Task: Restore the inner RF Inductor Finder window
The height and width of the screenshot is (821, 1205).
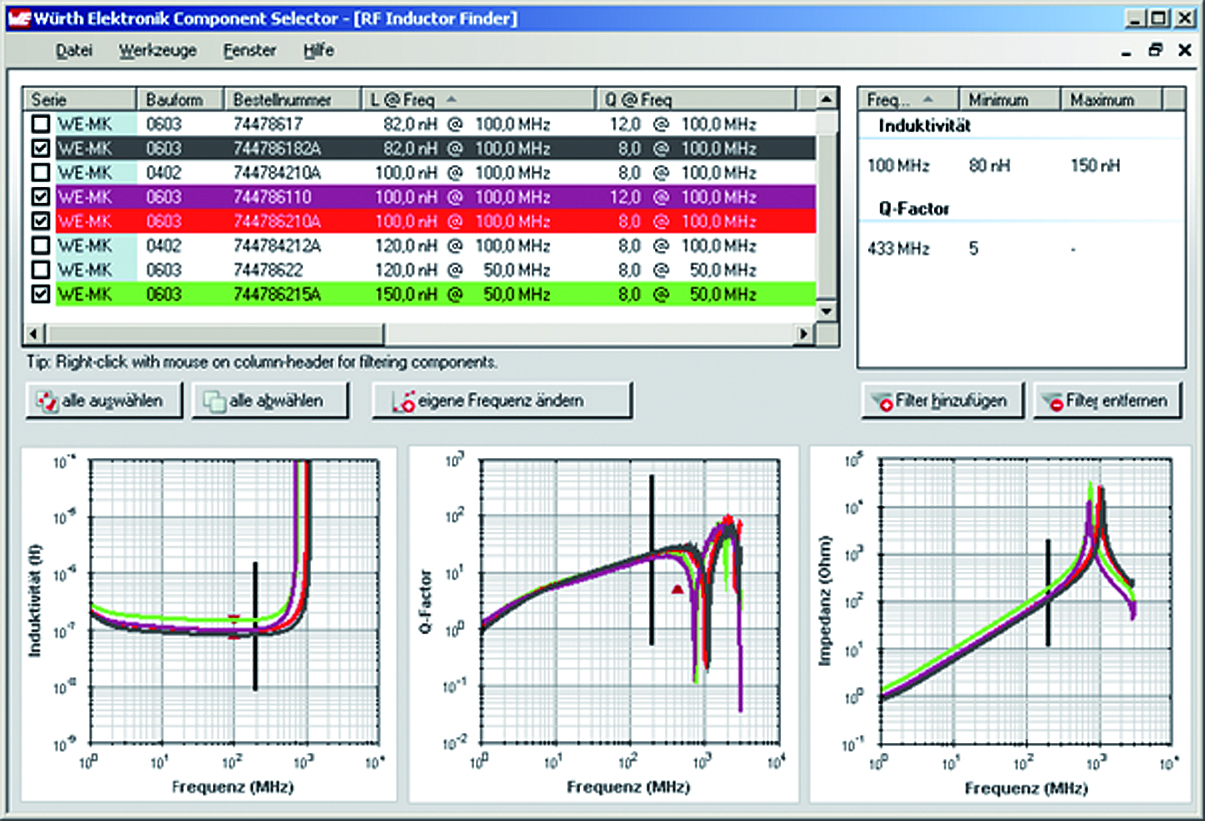Action: pos(1156,50)
